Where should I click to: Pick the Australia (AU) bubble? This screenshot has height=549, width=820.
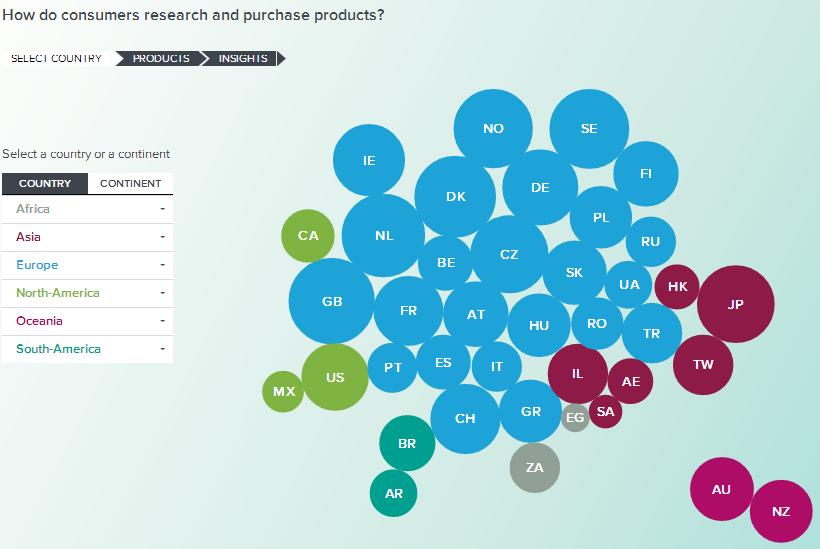721,489
